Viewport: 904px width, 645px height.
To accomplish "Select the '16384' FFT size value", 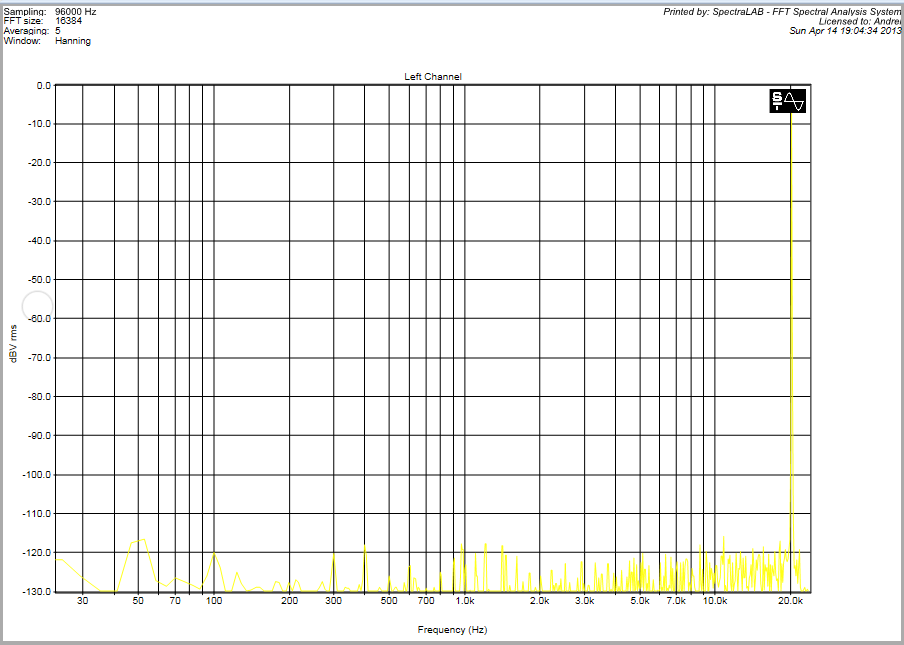I will pos(69,21).
